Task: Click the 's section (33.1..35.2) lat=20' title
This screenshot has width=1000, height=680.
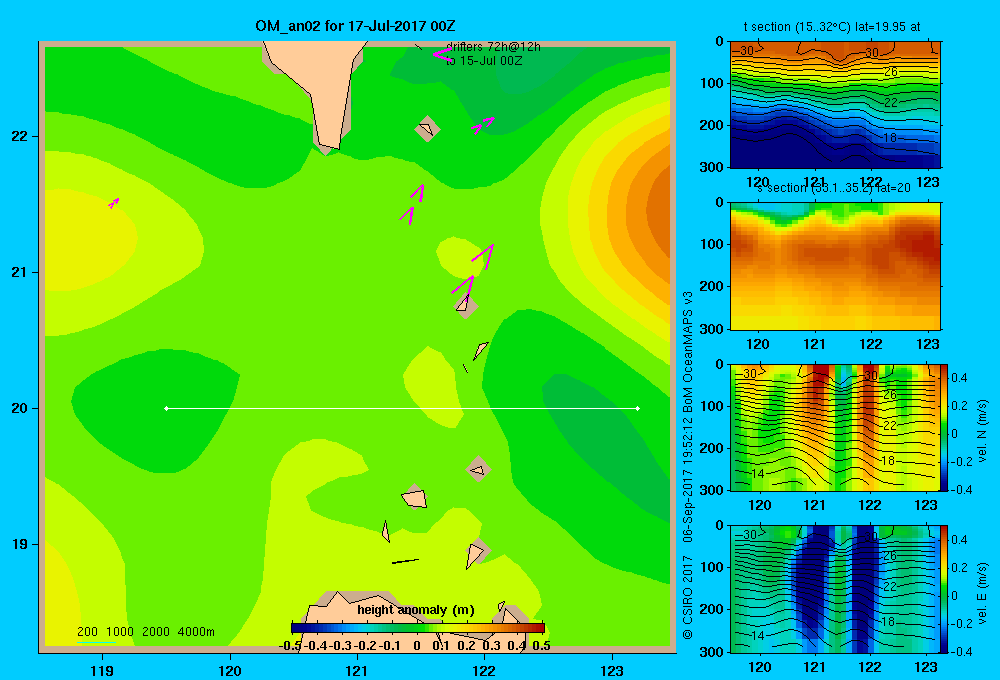Action: [x=833, y=188]
